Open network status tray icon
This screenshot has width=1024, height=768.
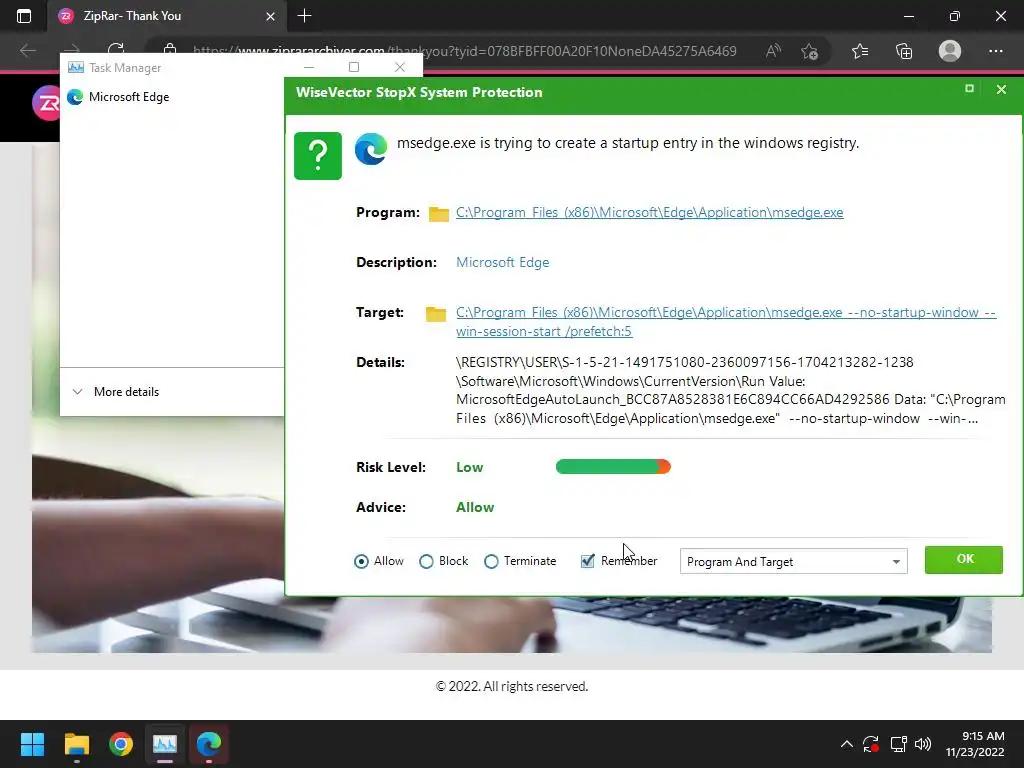[899, 744]
